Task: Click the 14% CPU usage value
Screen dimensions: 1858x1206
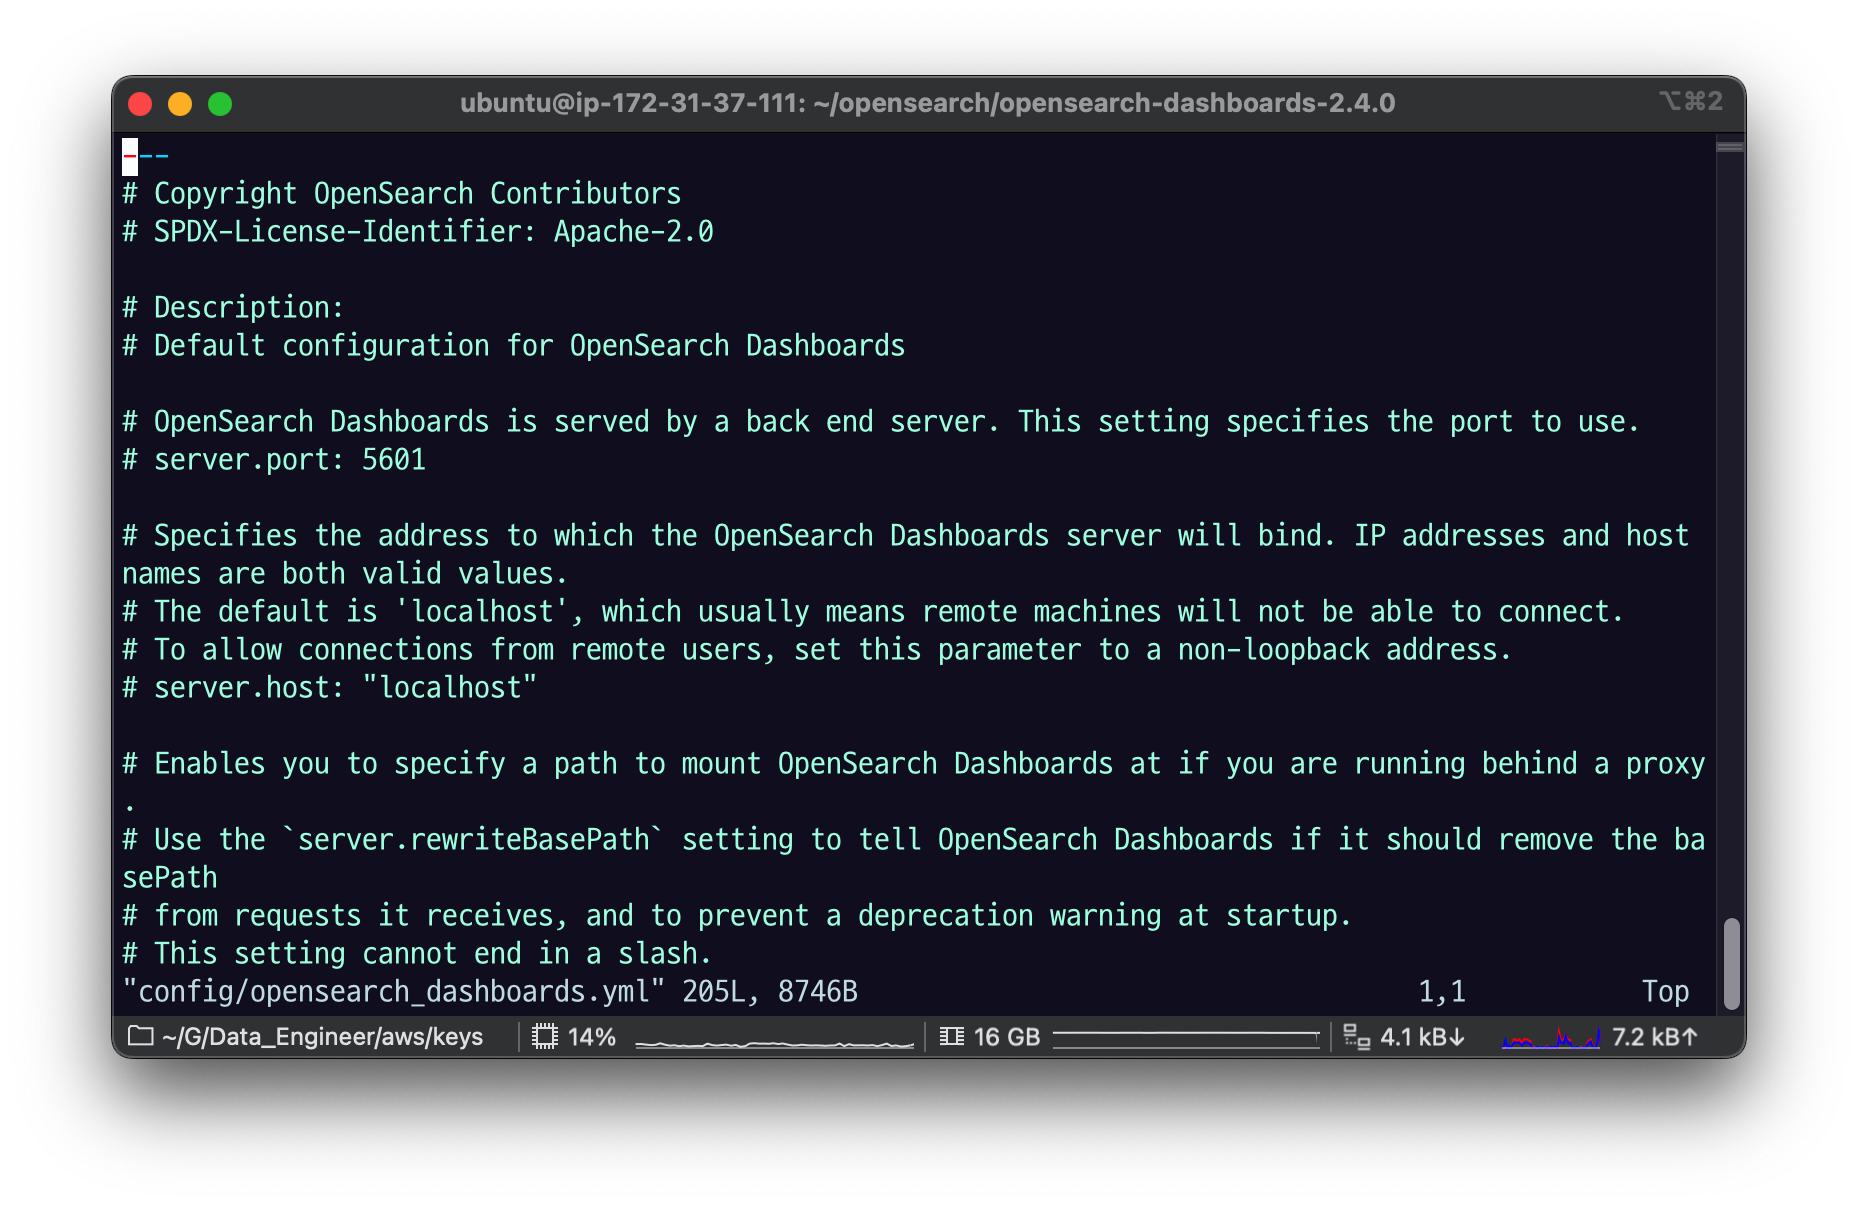Action: tap(591, 1037)
